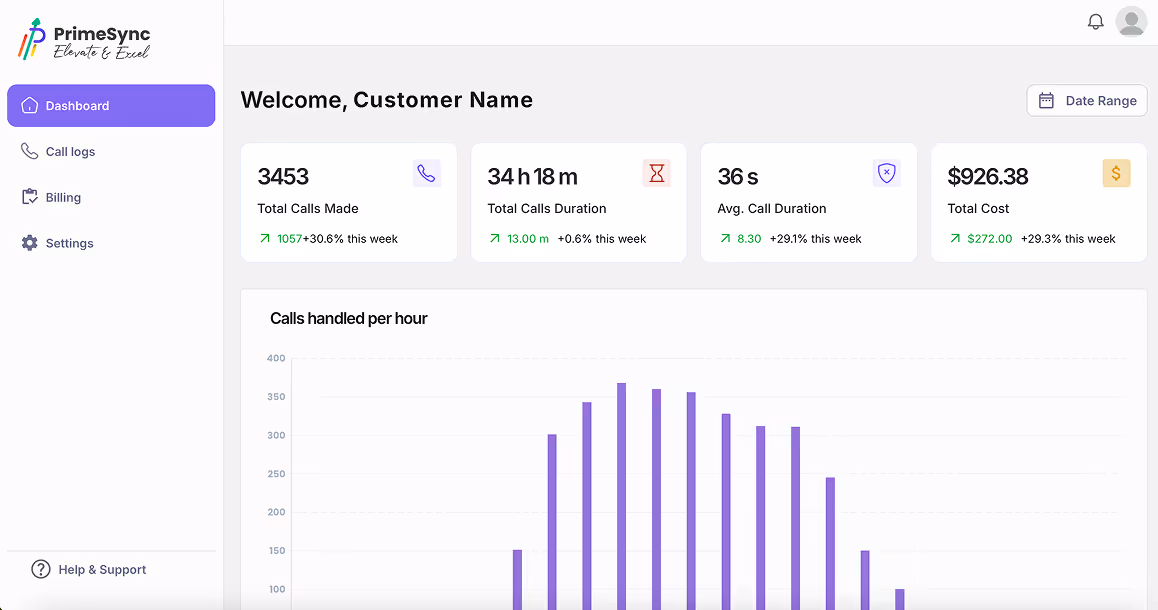This screenshot has width=1158, height=610.
Task: Click the Dashboard home icon
Action: [x=30, y=106]
